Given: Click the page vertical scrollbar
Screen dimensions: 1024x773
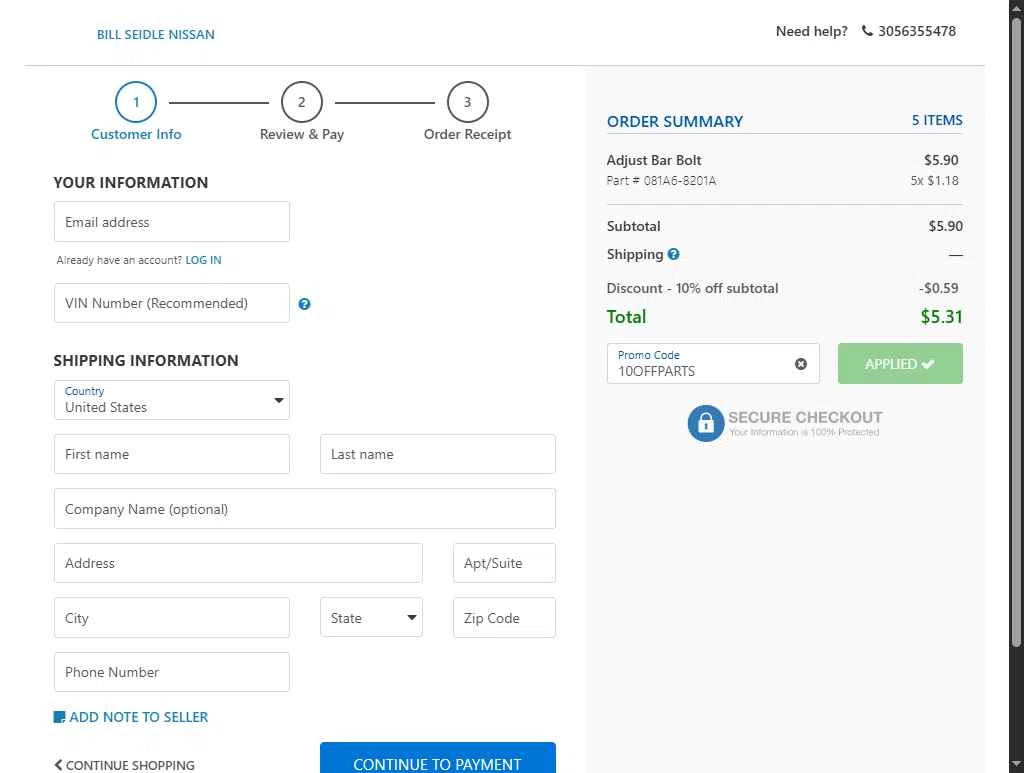Looking at the screenshot, I should click(1016, 333).
